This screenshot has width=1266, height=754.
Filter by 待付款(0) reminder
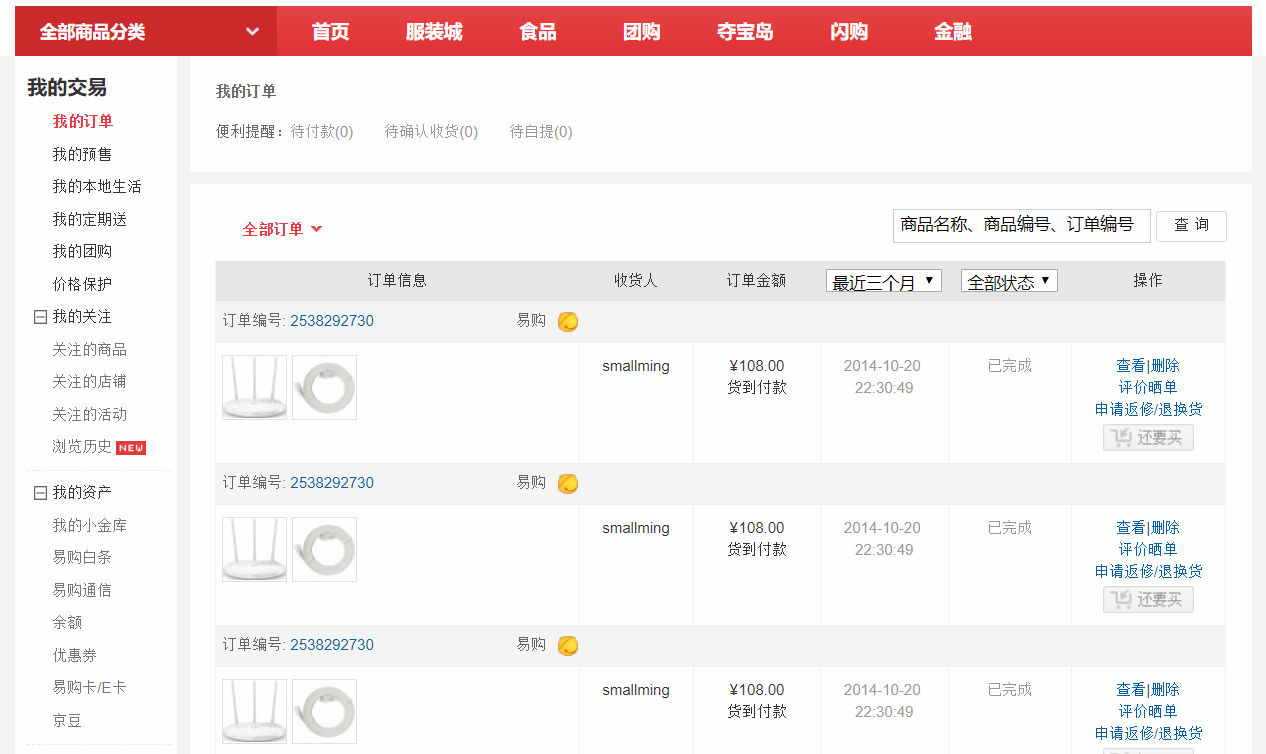click(322, 132)
